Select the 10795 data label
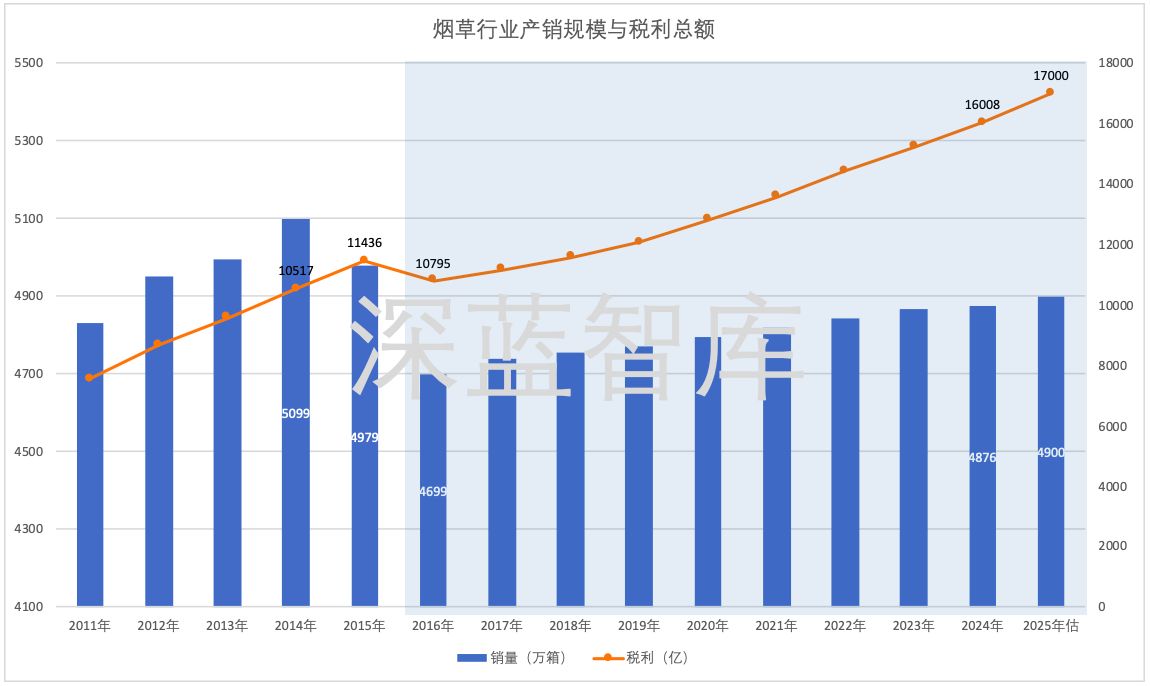 tap(432, 264)
